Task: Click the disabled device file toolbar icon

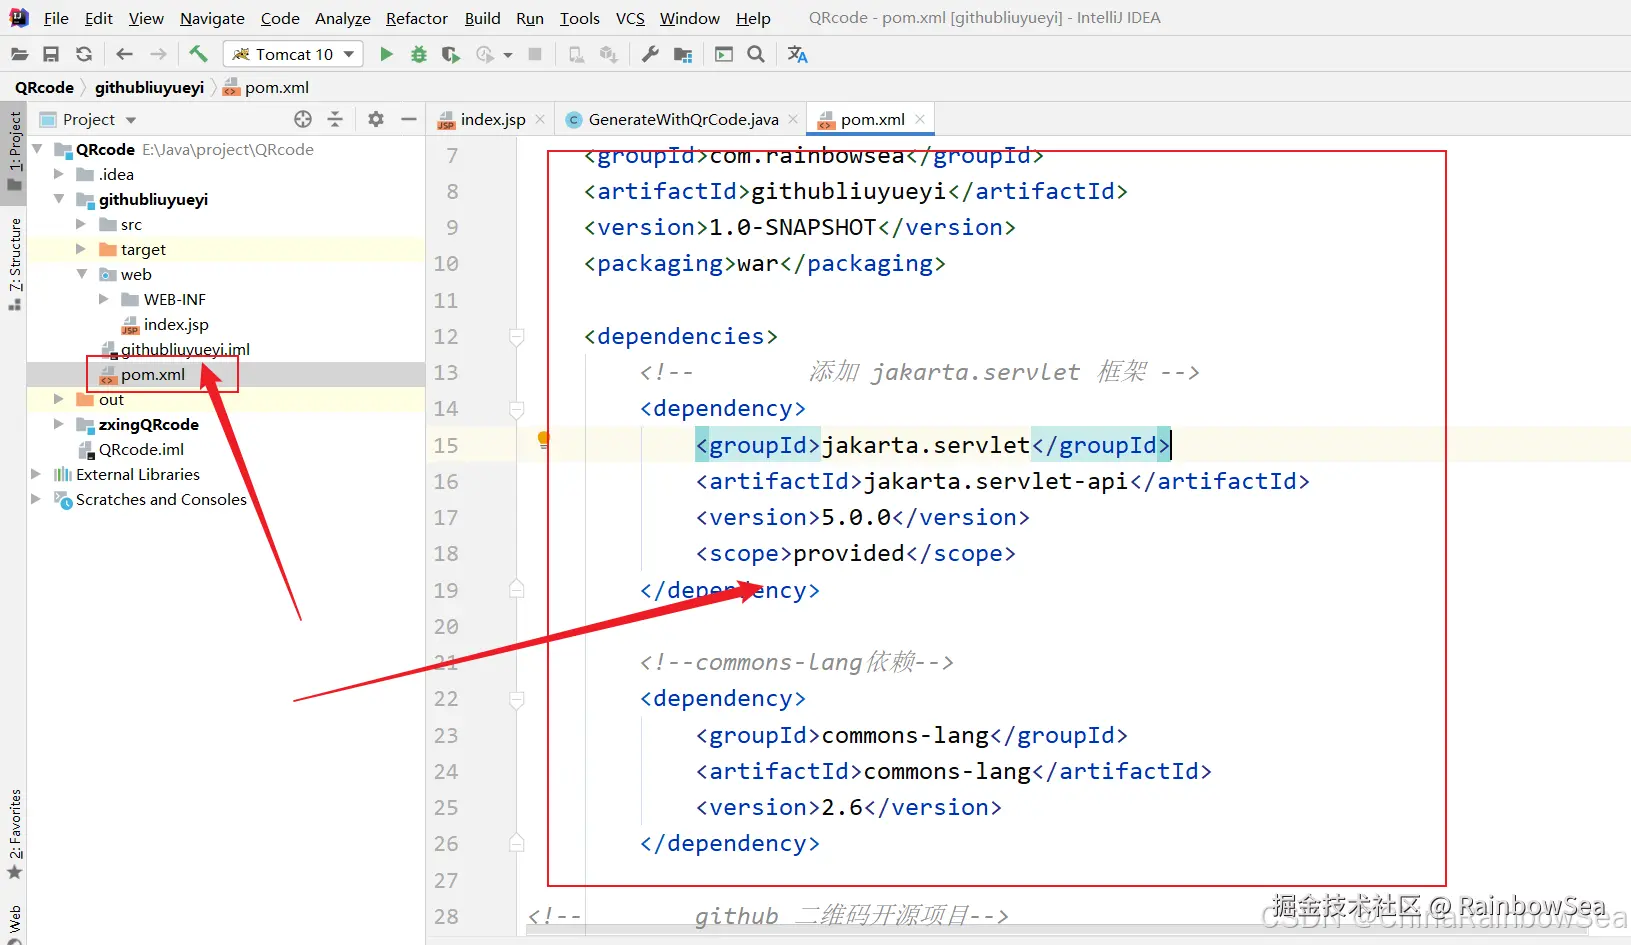Action: pos(576,54)
